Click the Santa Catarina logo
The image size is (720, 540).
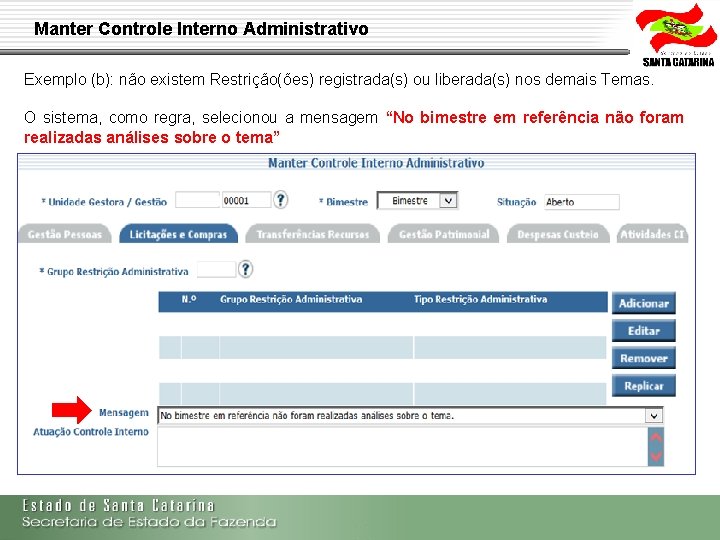click(678, 35)
